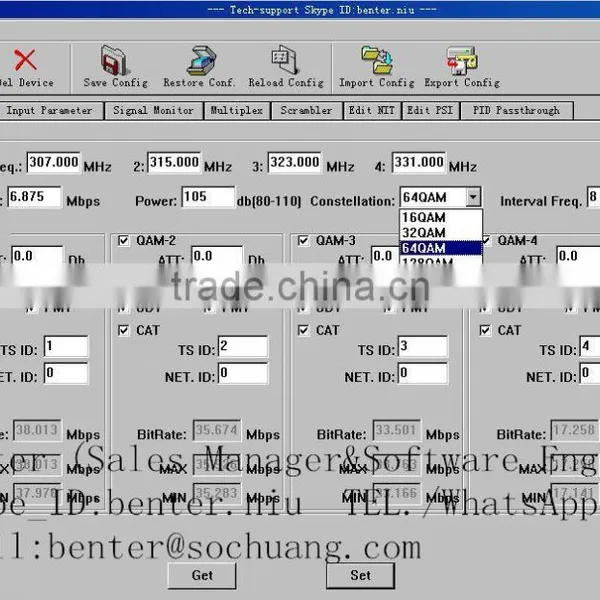600x600 pixels.
Task: Click the Save Config floppy disk icon
Action: point(114,60)
